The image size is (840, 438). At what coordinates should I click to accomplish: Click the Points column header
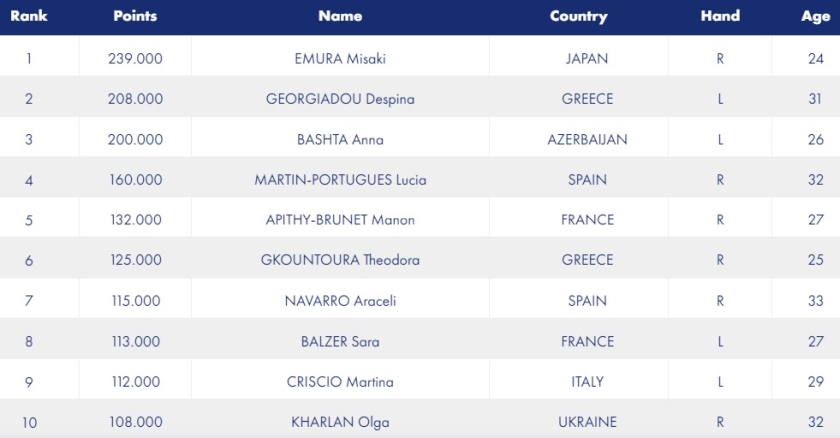click(135, 16)
